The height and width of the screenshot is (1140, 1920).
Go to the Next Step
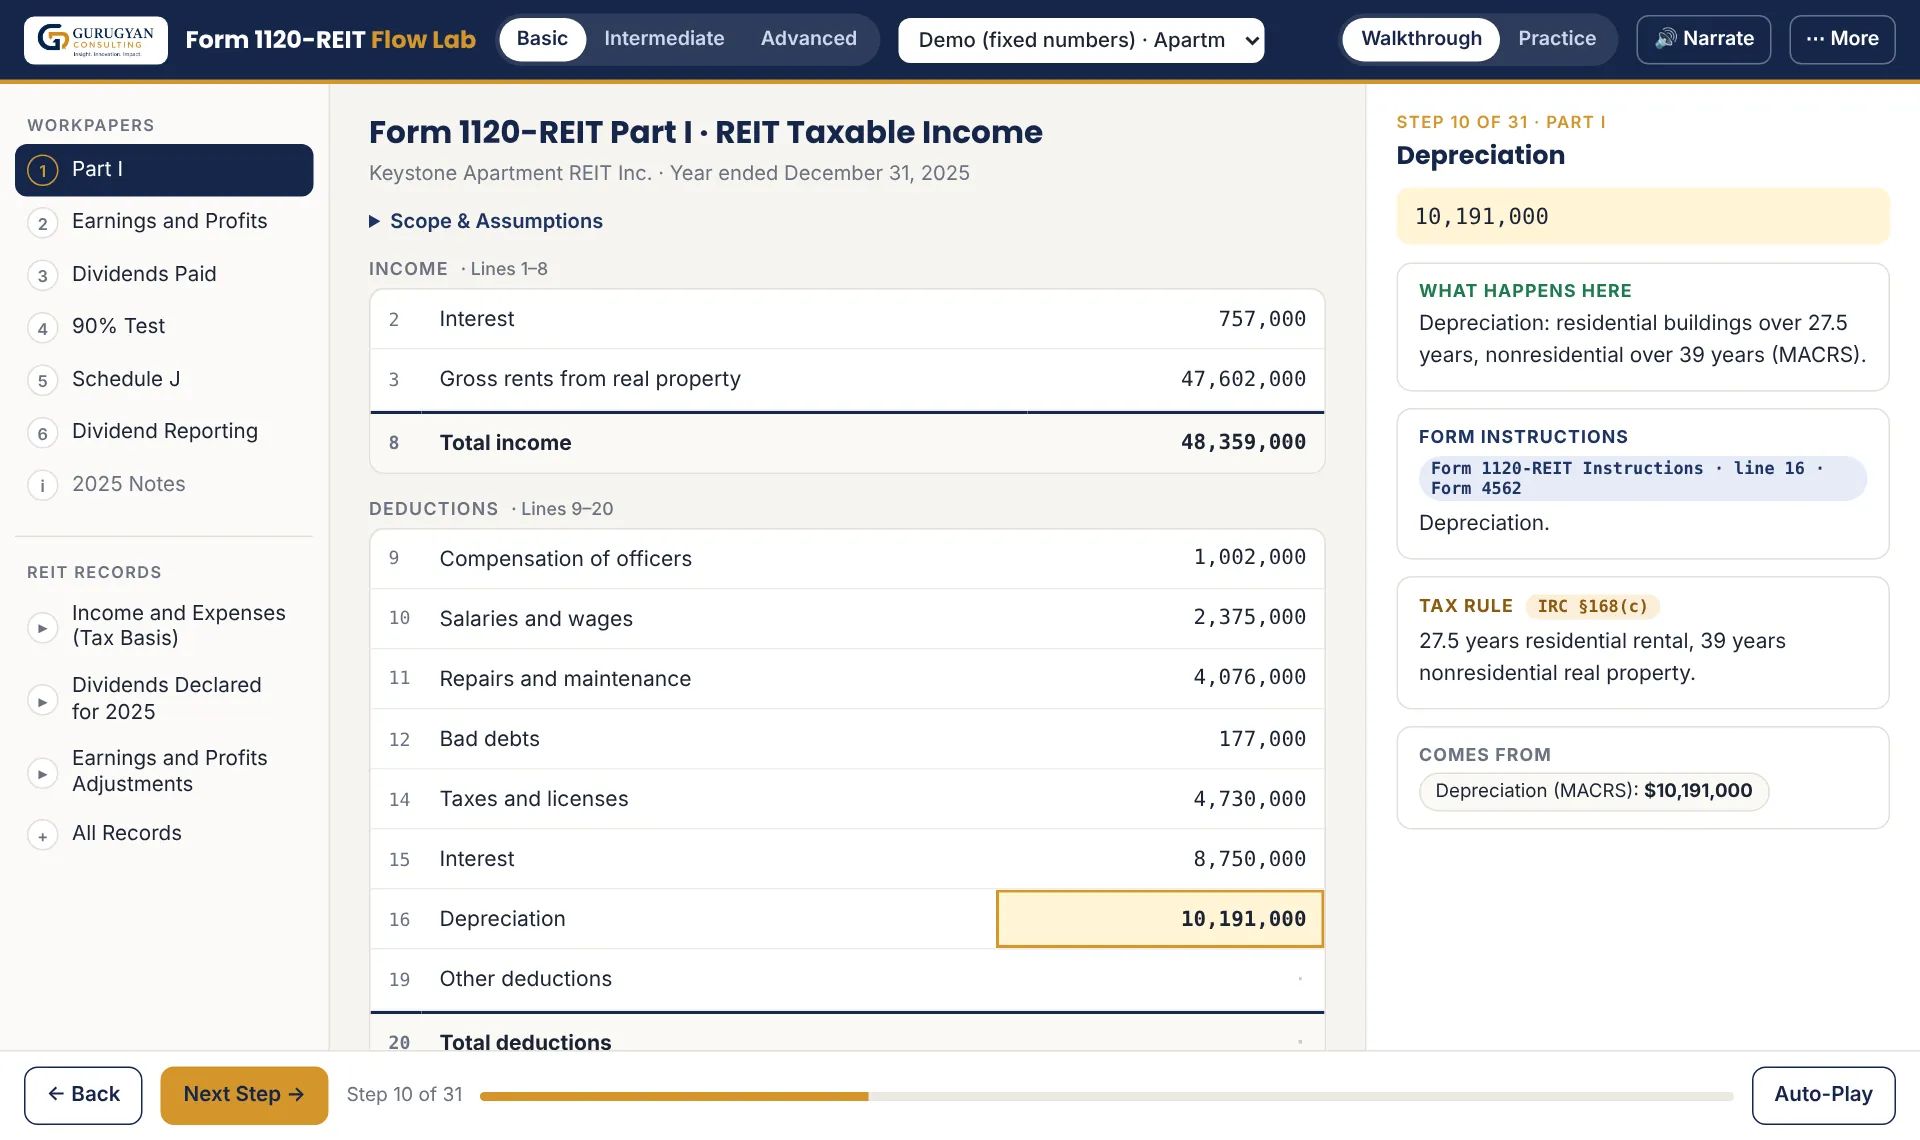(244, 1095)
